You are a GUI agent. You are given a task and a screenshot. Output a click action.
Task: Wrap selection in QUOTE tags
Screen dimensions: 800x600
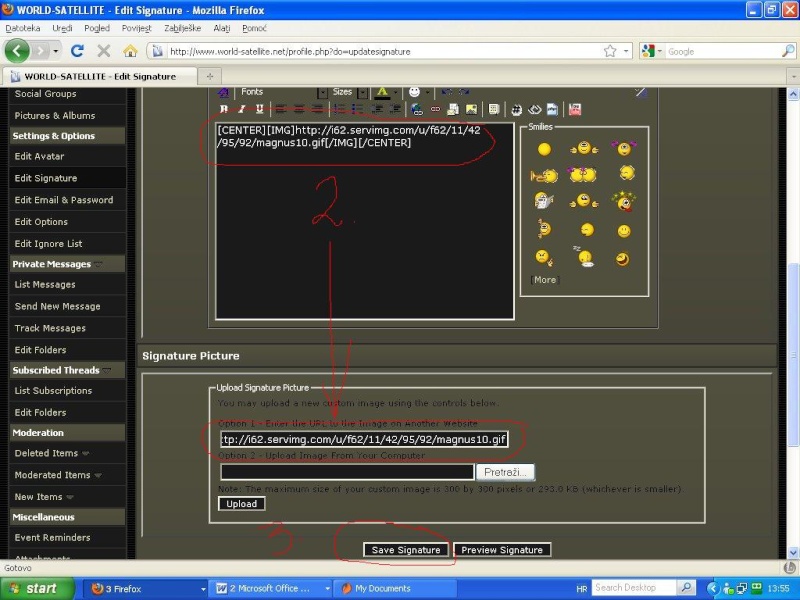point(493,109)
